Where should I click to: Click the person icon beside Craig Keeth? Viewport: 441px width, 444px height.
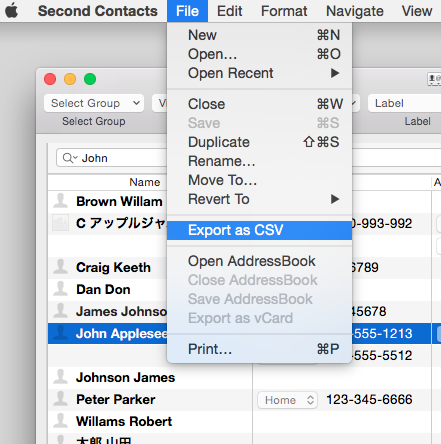pyautogui.click(x=60, y=267)
